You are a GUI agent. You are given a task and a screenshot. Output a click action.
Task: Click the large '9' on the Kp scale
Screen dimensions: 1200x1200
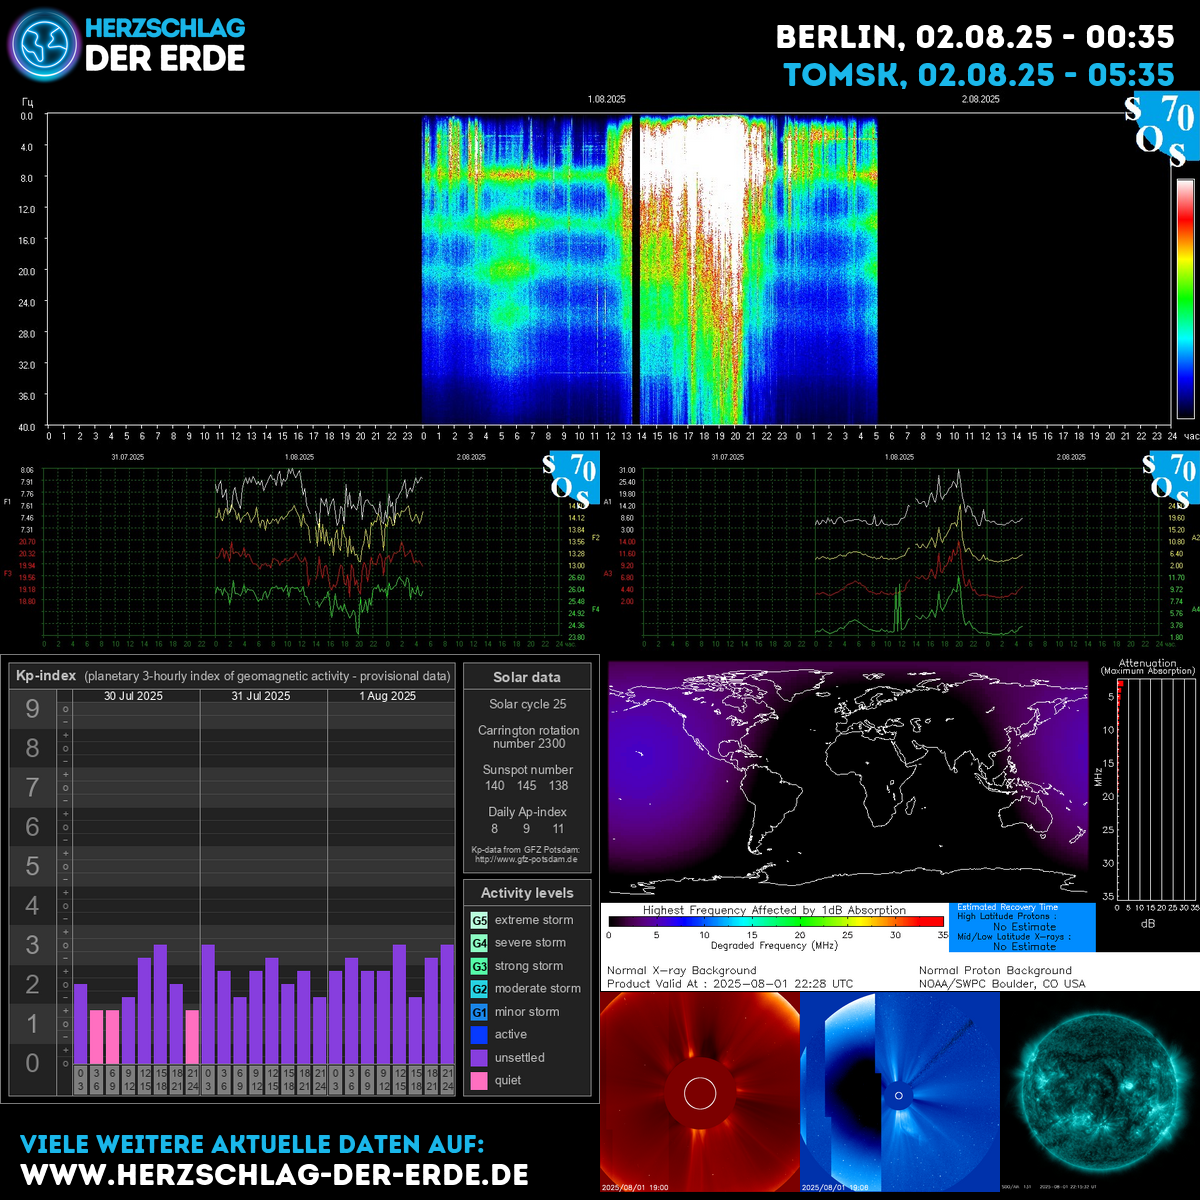coord(33,709)
